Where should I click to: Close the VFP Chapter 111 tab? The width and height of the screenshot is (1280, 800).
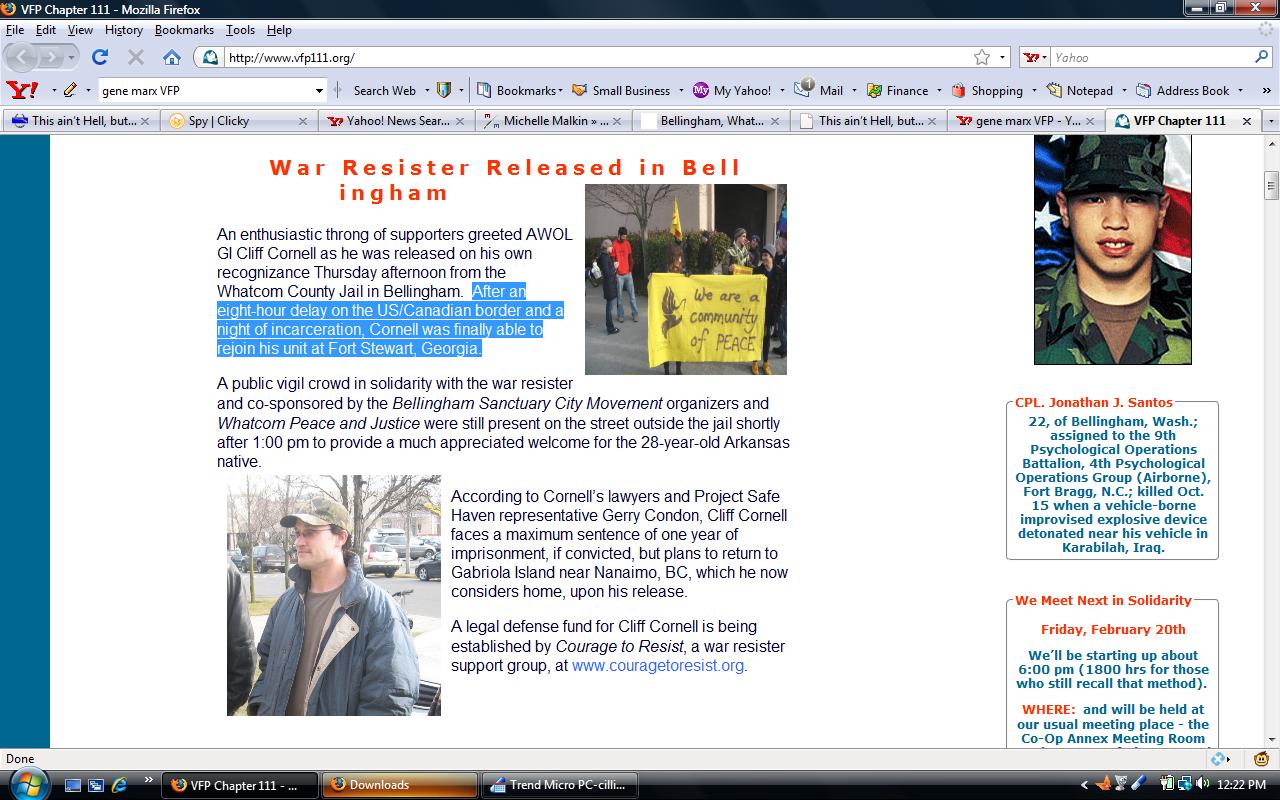1246,121
